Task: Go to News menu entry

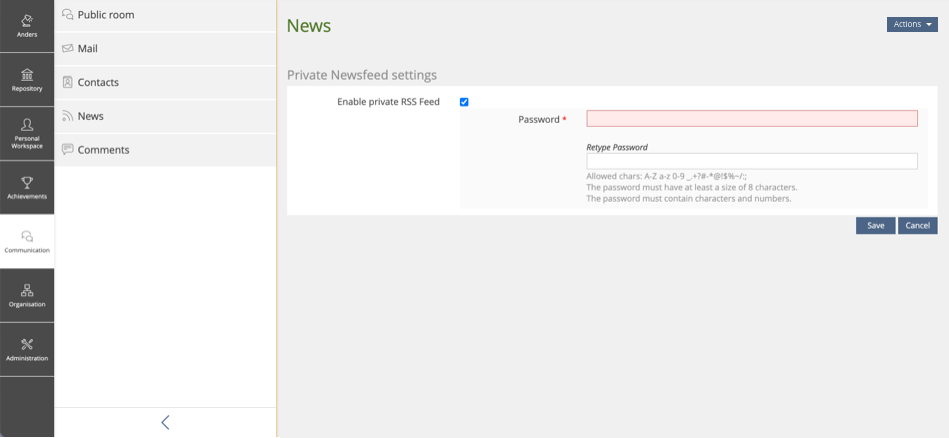Action: [165, 116]
